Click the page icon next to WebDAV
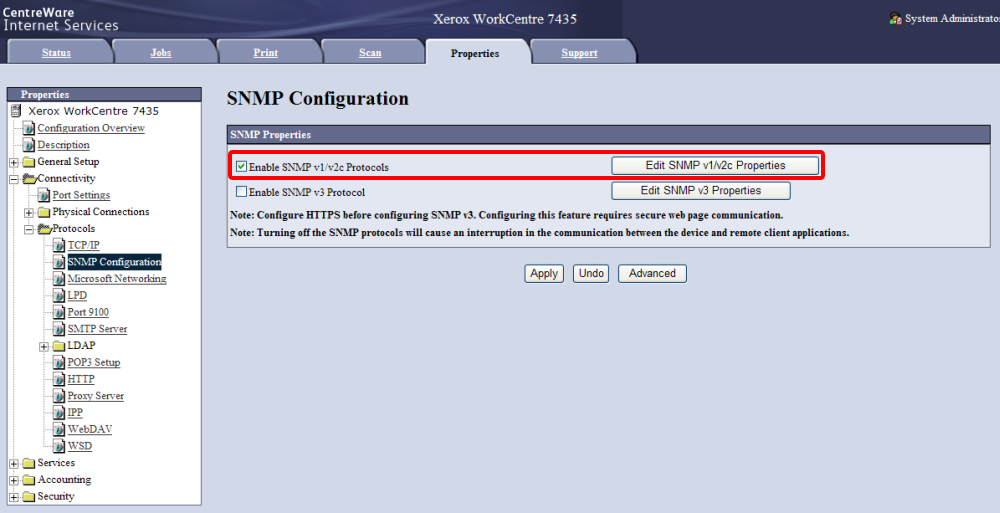This screenshot has height=513, width=1000. point(59,429)
